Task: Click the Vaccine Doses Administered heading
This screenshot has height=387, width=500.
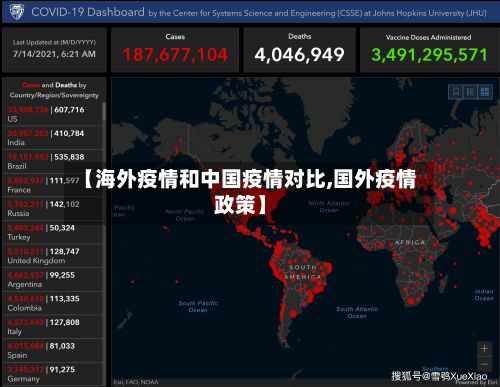Action: pos(428,37)
